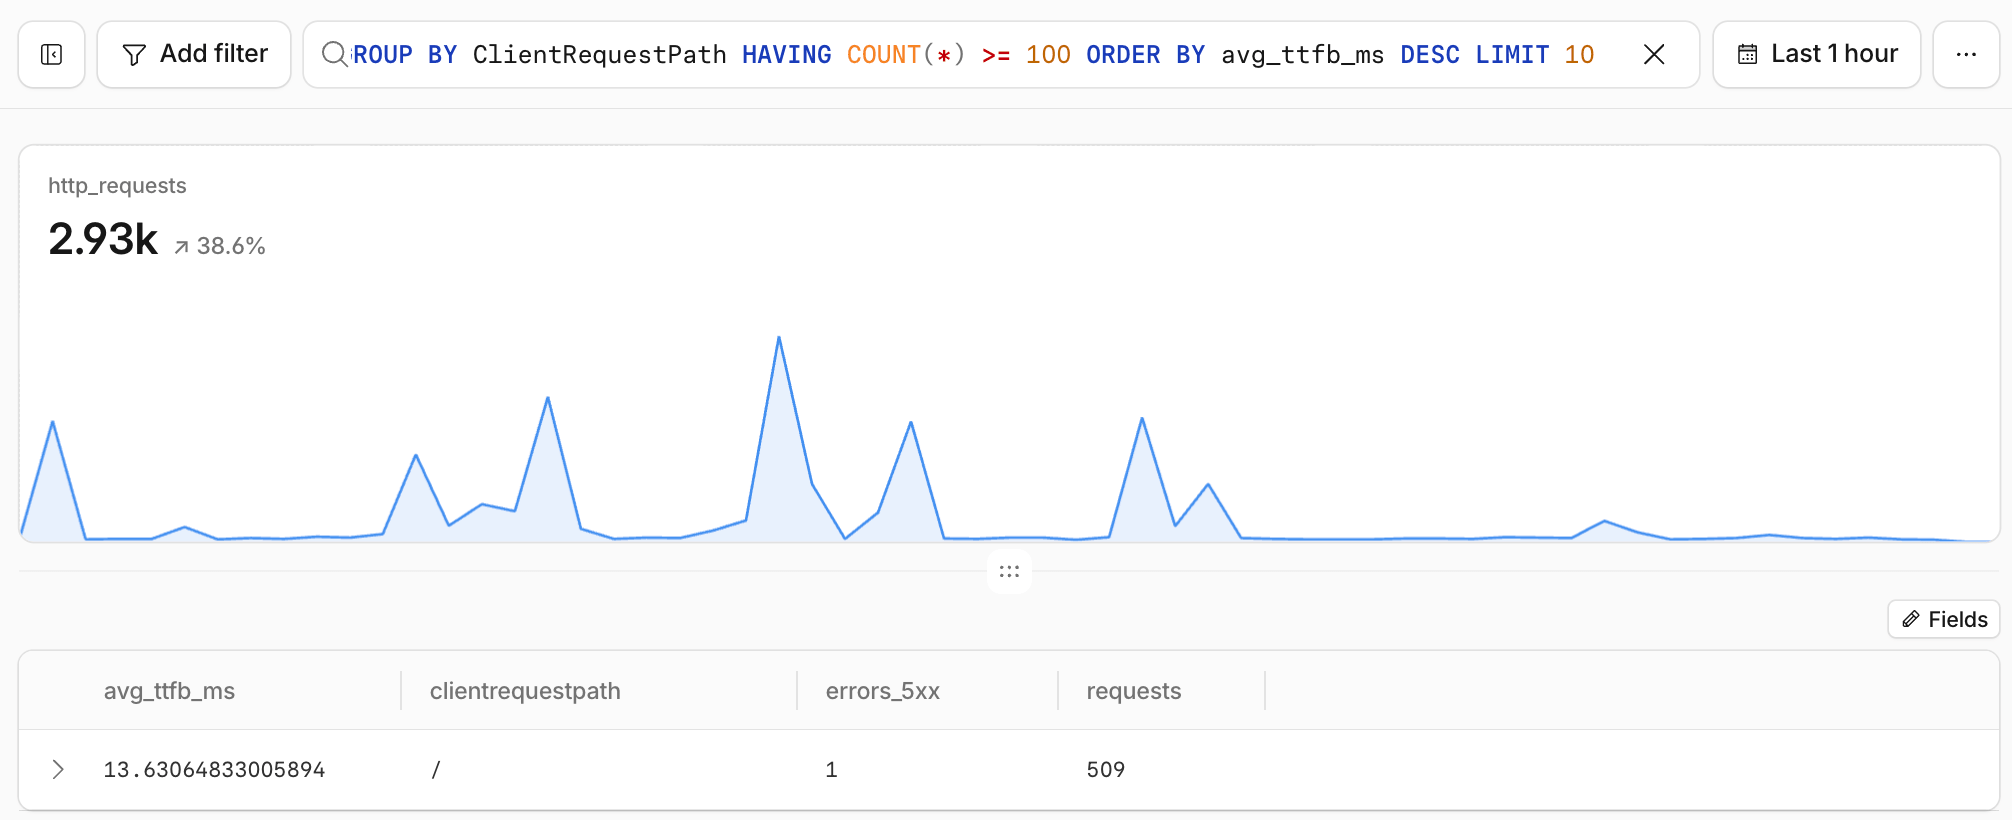This screenshot has width=2012, height=820.
Task: Select the errors_5xx value 1
Action: click(x=831, y=770)
